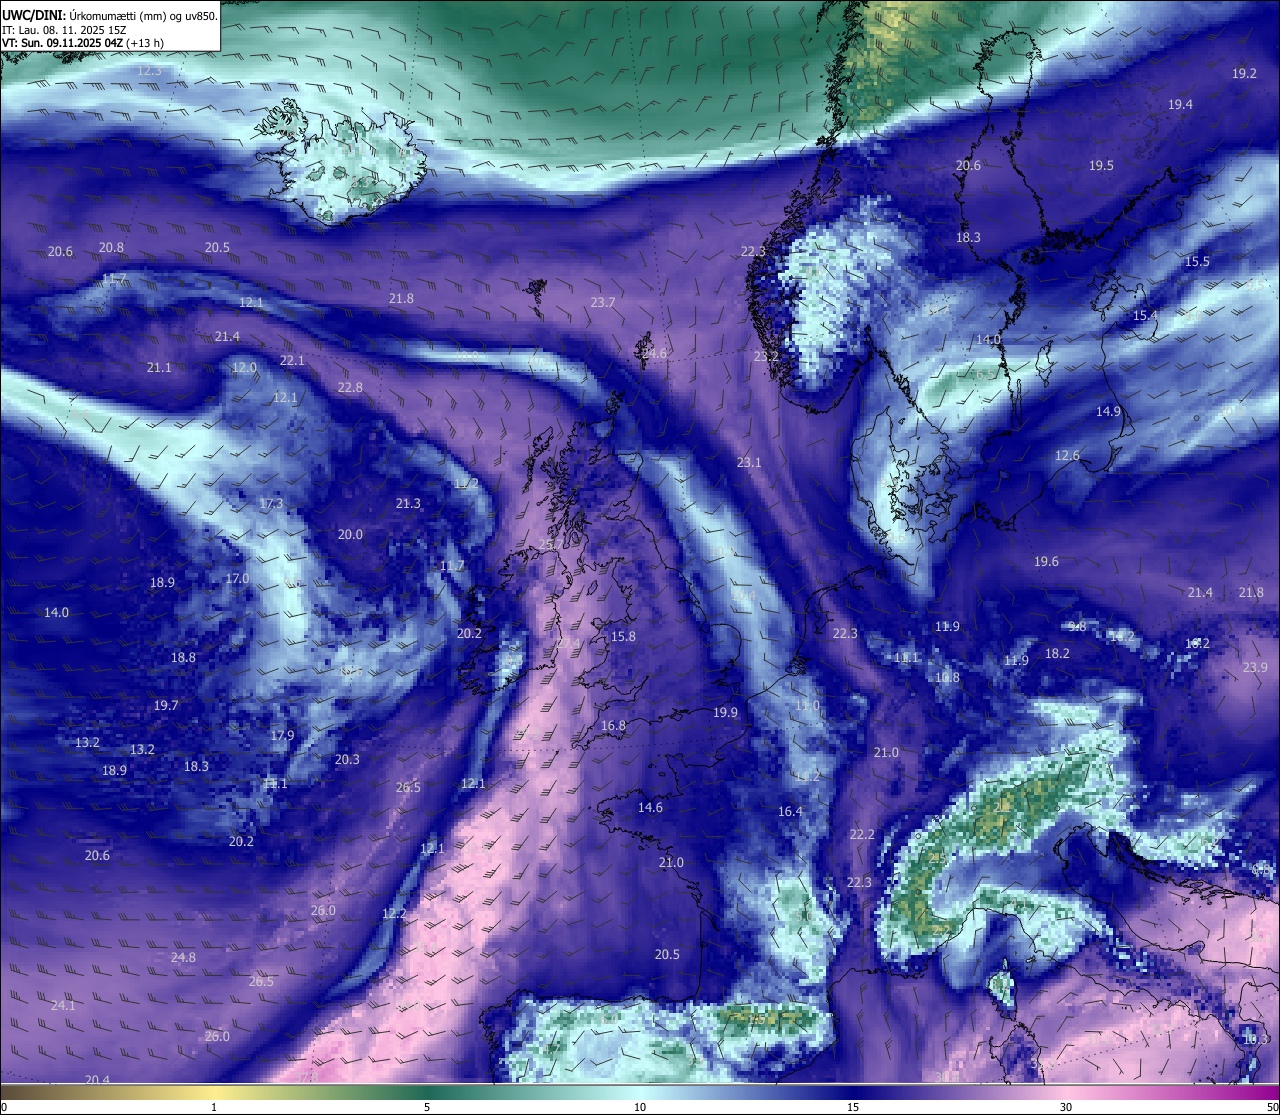Screen dimensions: 1280x1115
Task: Click the 0 tick on the color scale
Action: [4, 1107]
